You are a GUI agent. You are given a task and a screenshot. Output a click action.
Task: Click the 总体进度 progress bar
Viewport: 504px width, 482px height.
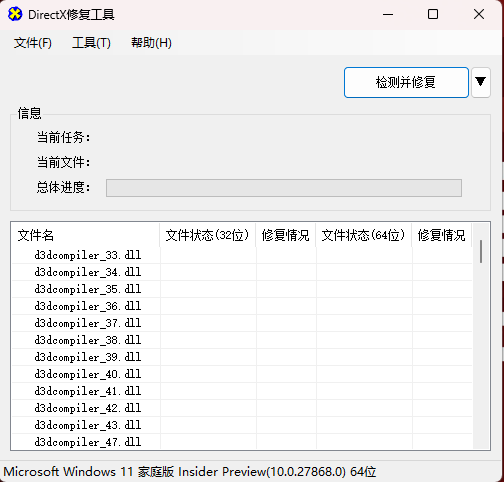click(284, 188)
